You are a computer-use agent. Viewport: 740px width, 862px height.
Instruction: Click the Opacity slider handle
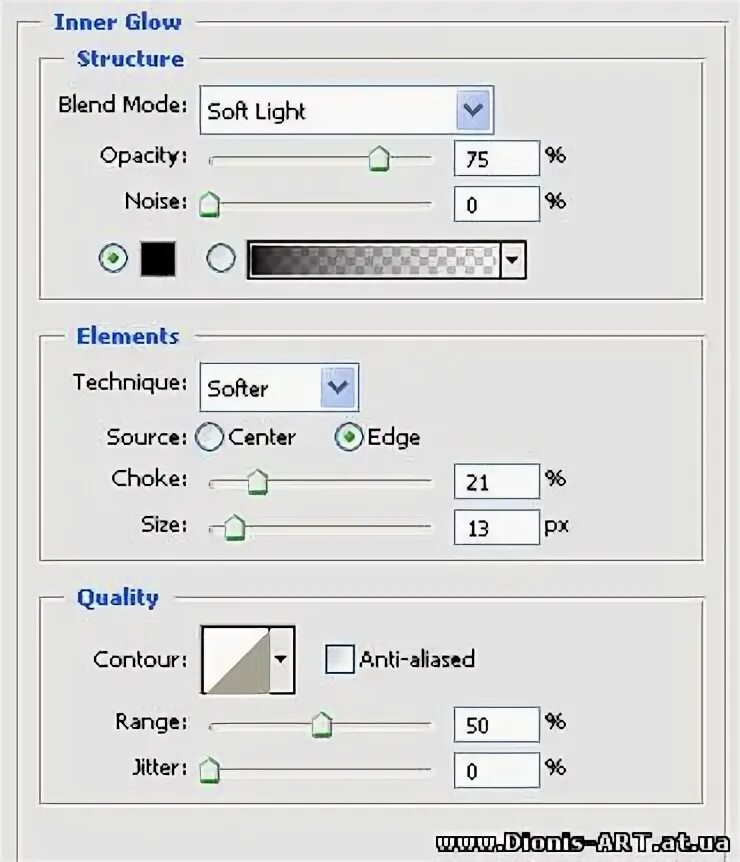[x=378, y=159]
